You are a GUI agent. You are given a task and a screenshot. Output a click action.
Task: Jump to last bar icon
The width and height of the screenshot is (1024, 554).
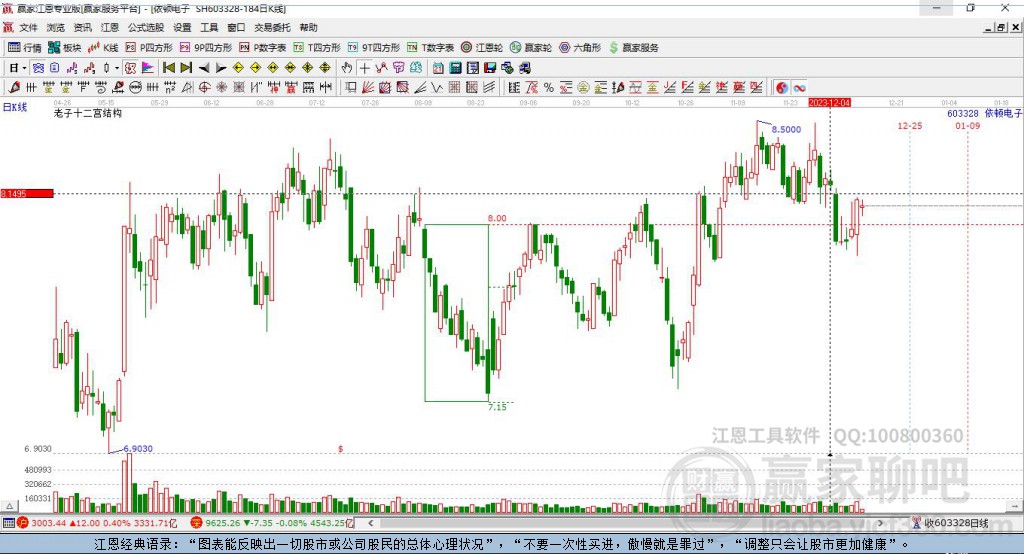tap(186, 68)
